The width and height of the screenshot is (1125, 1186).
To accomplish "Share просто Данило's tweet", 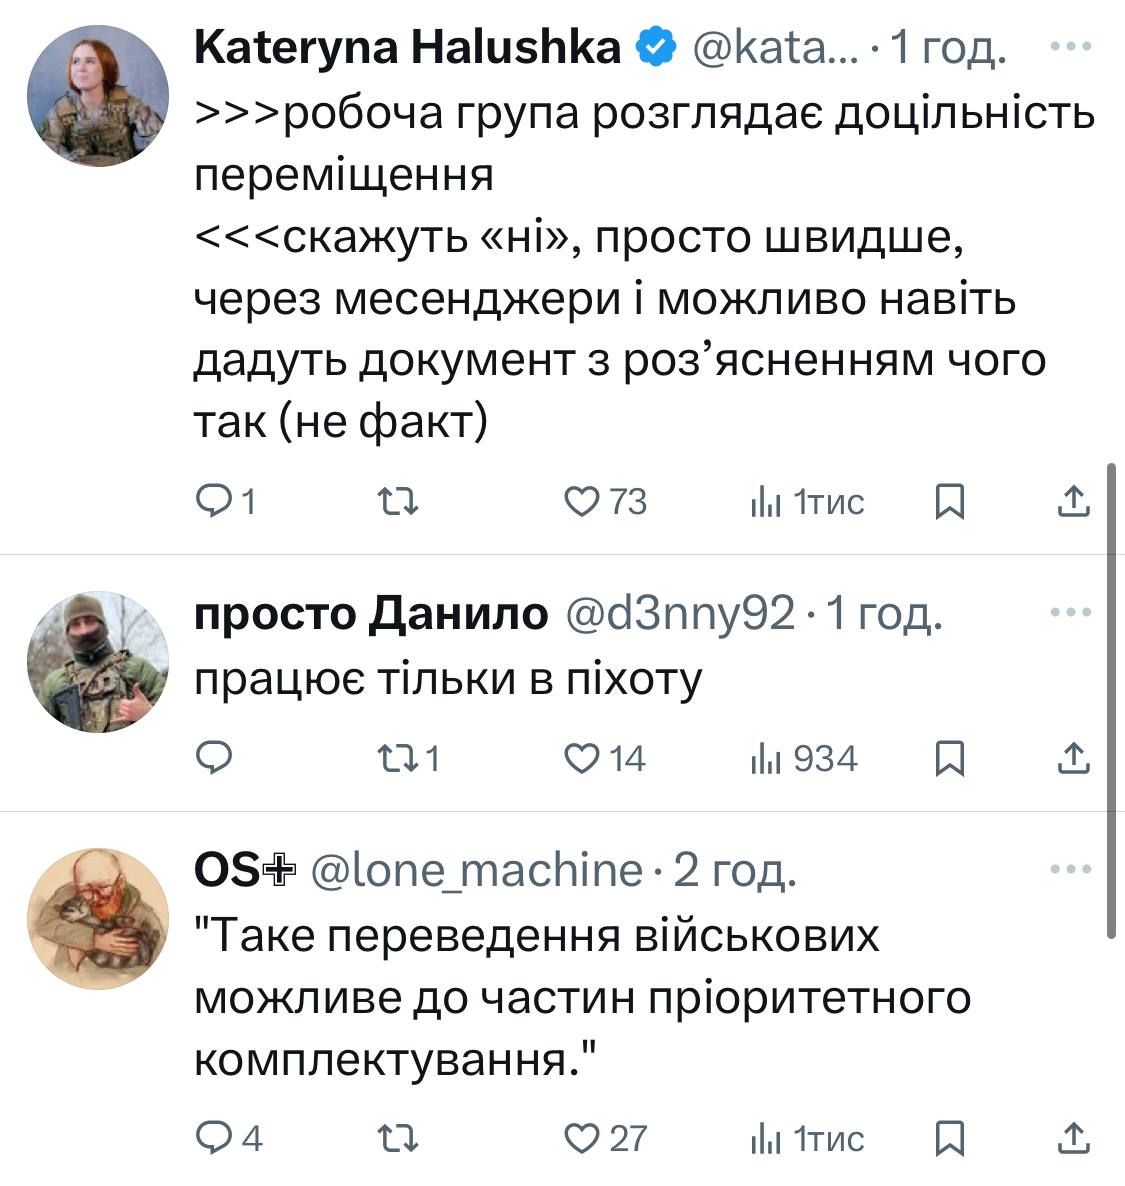I will pyautogui.click(x=1073, y=759).
